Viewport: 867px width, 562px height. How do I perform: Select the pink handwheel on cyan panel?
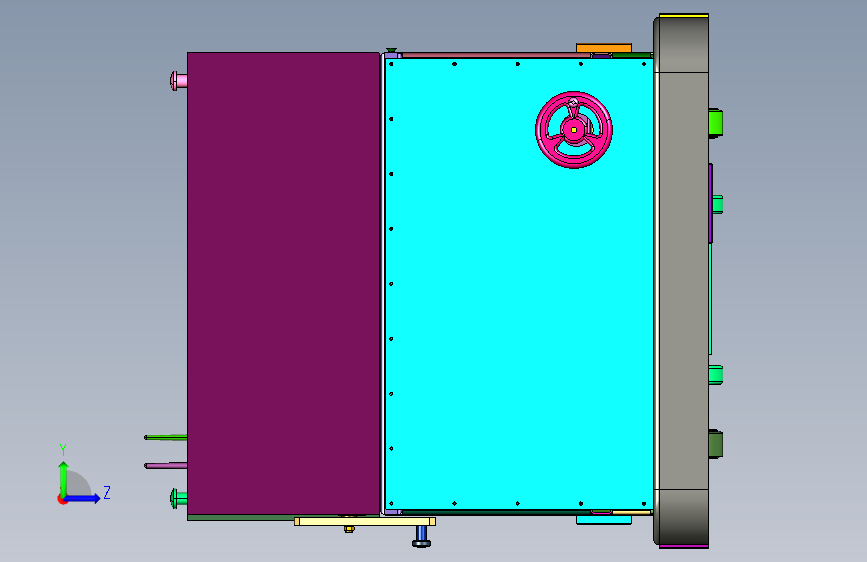click(574, 130)
